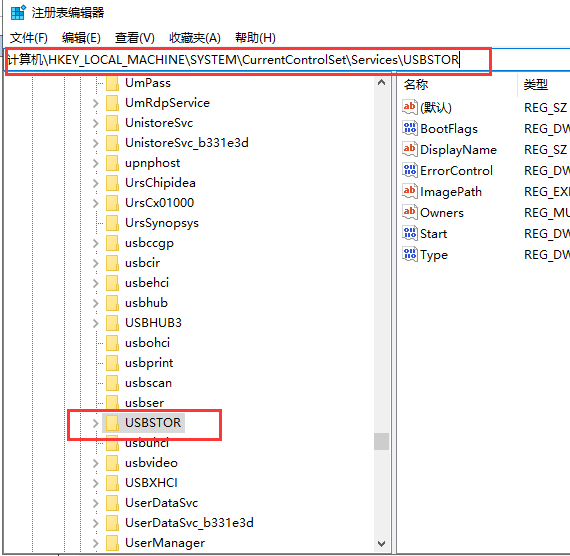Click REG_SZ type of DisplayName row
The height and width of the screenshot is (556, 570).
[545, 150]
